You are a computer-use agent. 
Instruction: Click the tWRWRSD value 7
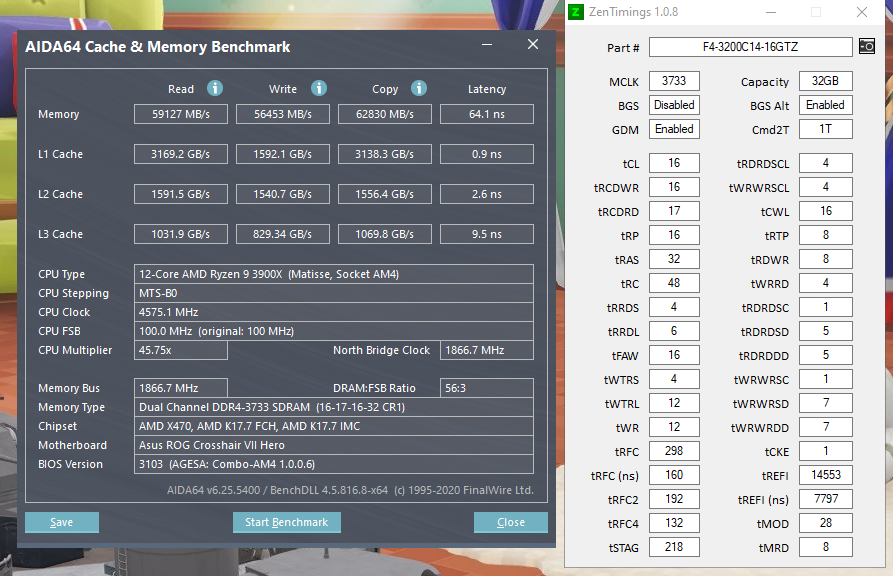coord(825,403)
